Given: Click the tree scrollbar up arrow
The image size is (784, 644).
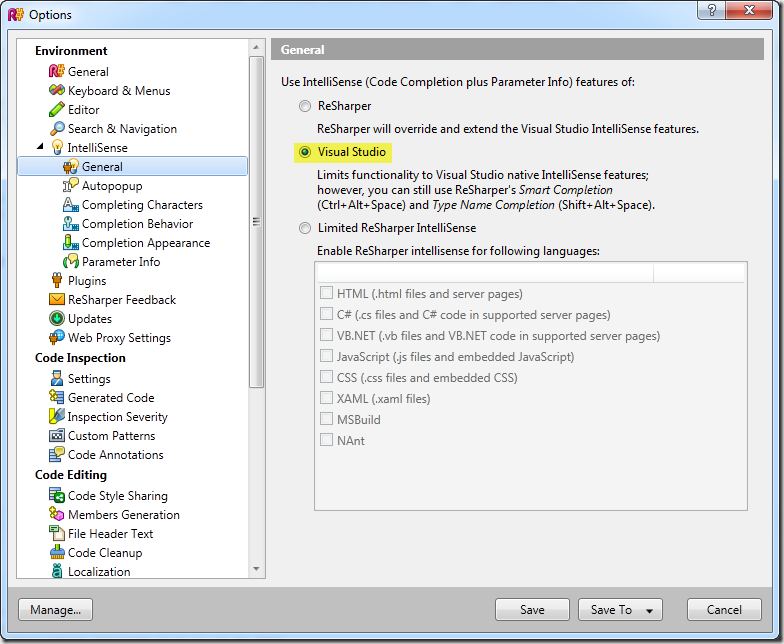Looking at the screenshot, I should [x=256, y=48].
